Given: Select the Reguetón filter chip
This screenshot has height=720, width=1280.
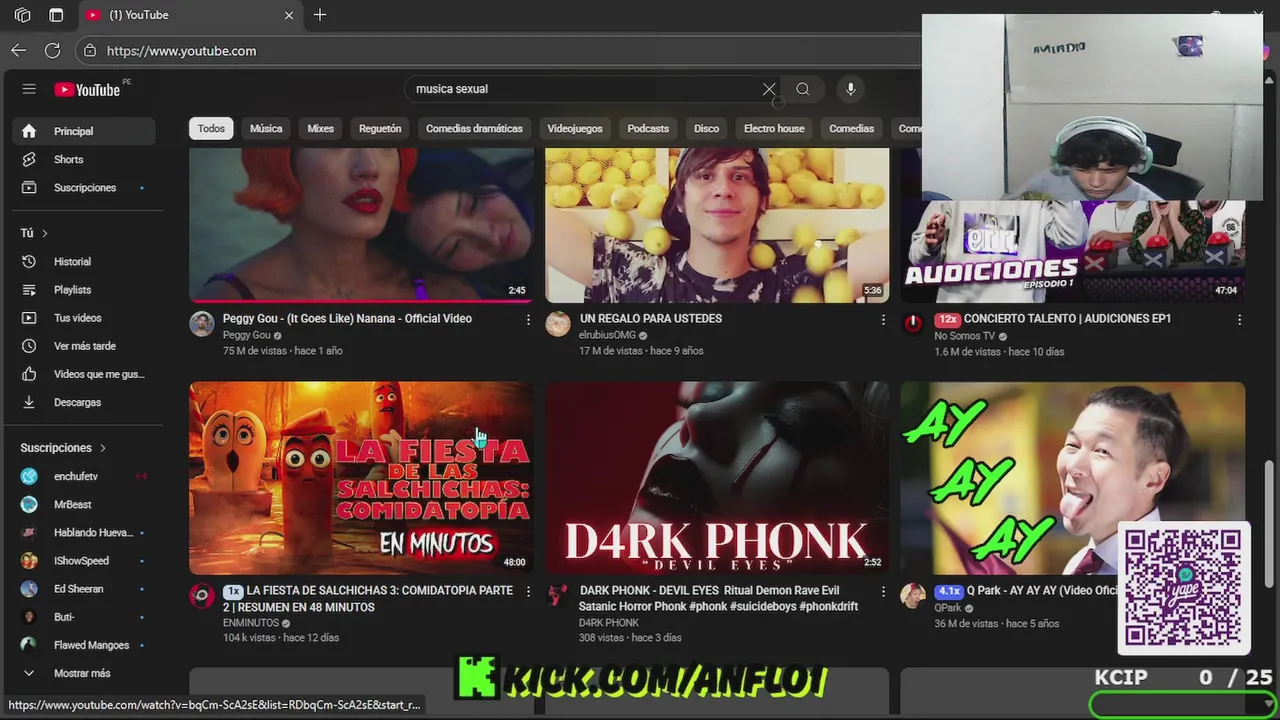Looking at the screenshot, I should (380, 128).
